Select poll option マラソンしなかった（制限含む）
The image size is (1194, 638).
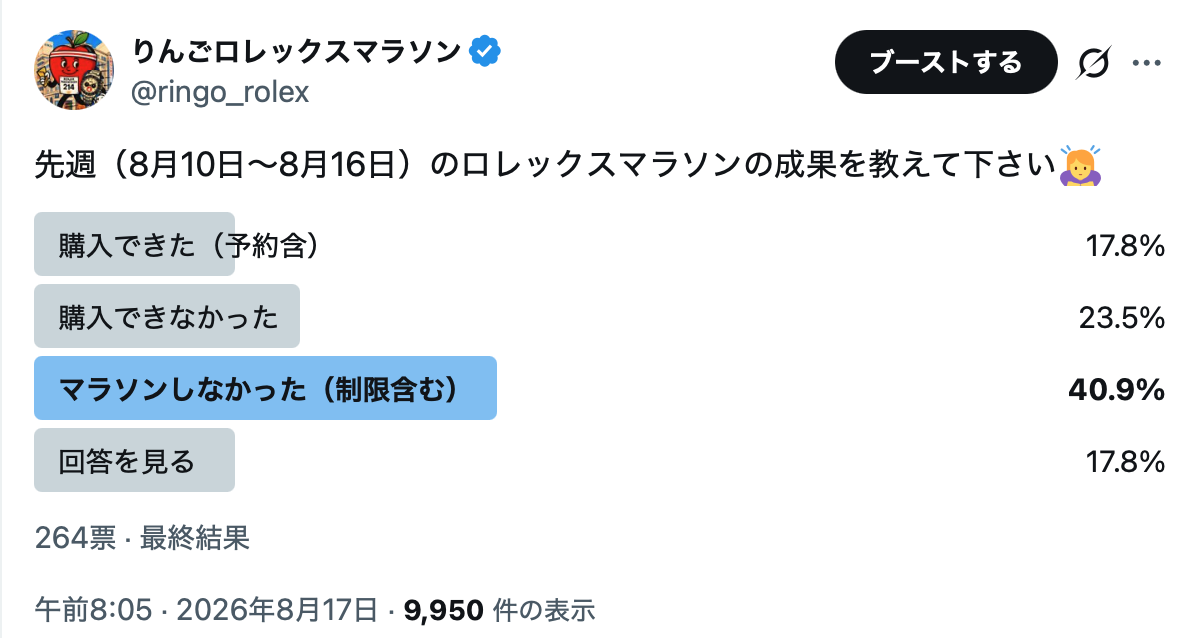(x=599, y=388)
